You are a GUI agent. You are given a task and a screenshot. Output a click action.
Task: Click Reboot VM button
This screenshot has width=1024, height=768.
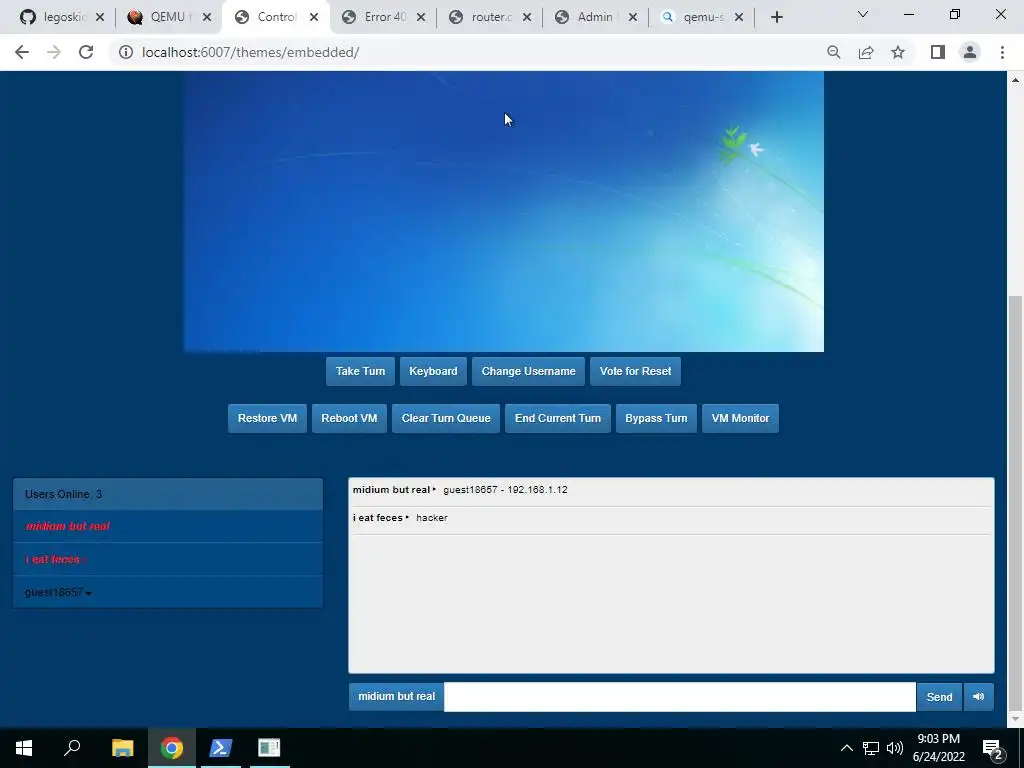tap(349, 419)
